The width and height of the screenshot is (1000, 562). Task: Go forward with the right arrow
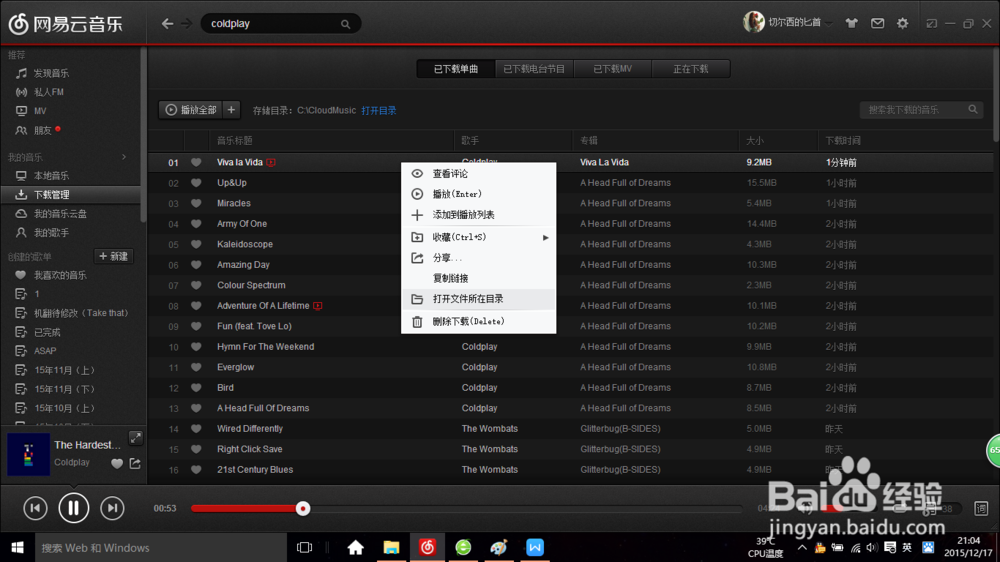186,24
